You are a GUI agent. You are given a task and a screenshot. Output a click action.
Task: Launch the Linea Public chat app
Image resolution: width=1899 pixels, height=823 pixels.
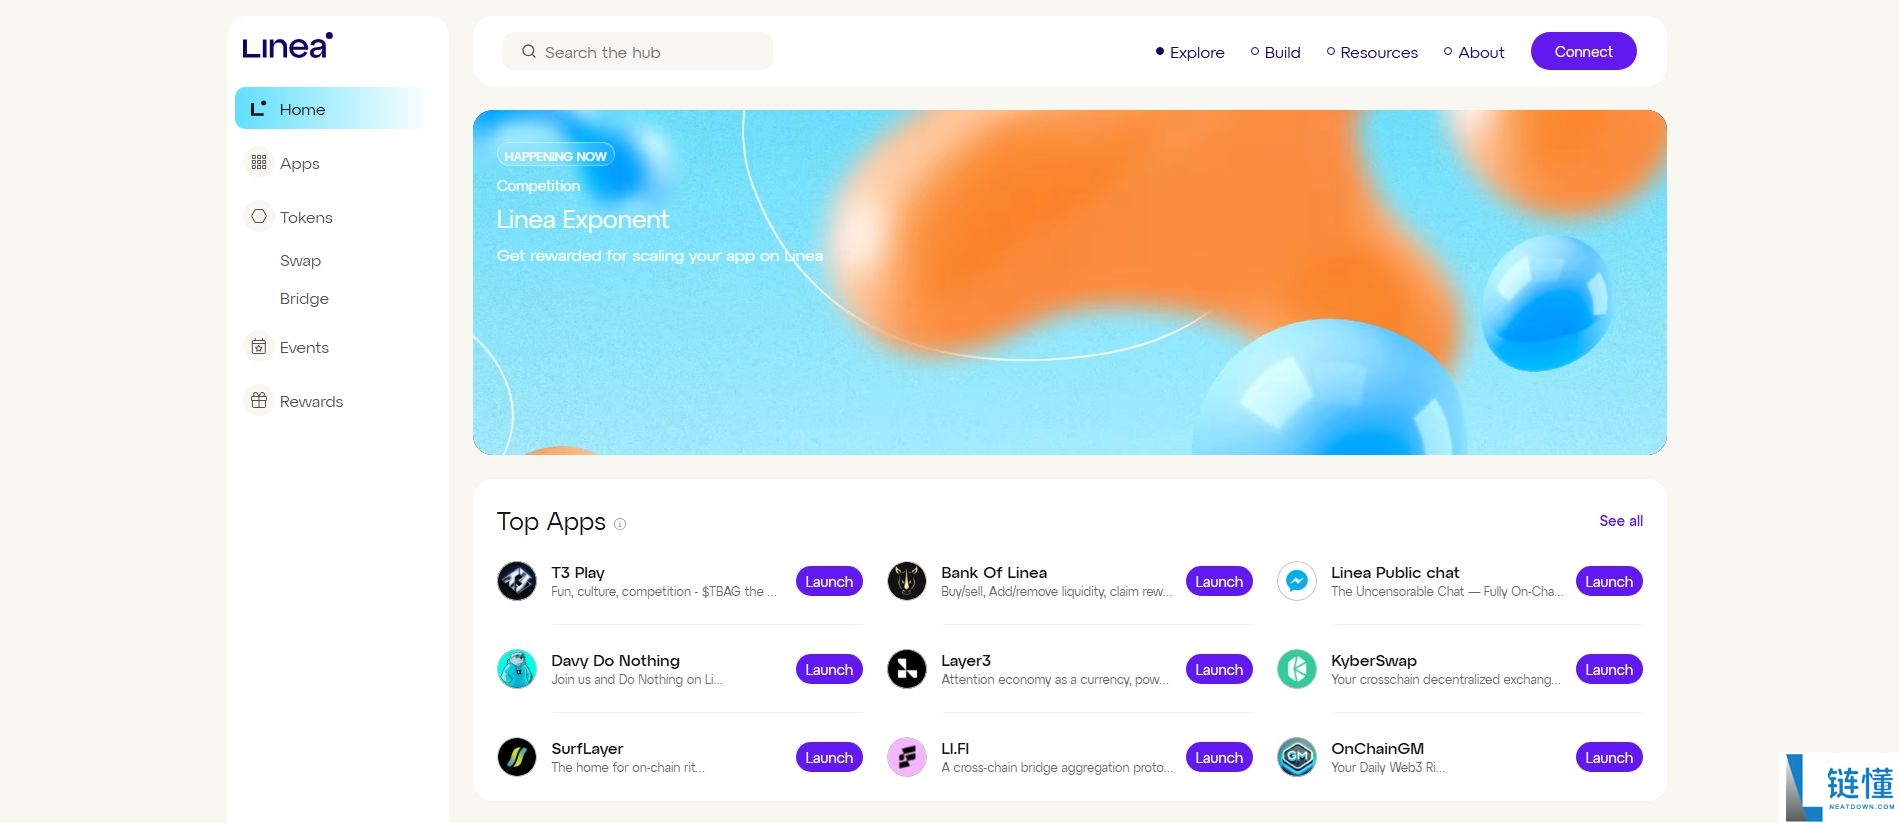coord(1609,581)
